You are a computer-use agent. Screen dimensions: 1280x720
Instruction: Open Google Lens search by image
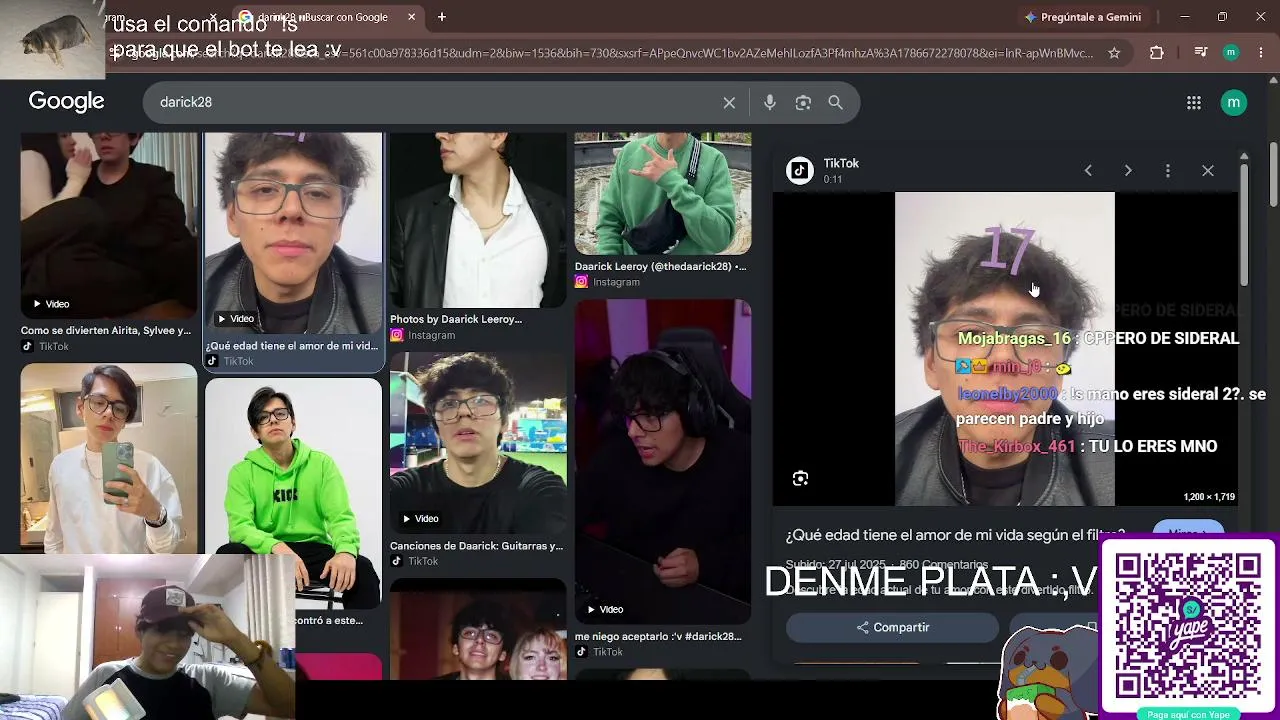(803, 102)
